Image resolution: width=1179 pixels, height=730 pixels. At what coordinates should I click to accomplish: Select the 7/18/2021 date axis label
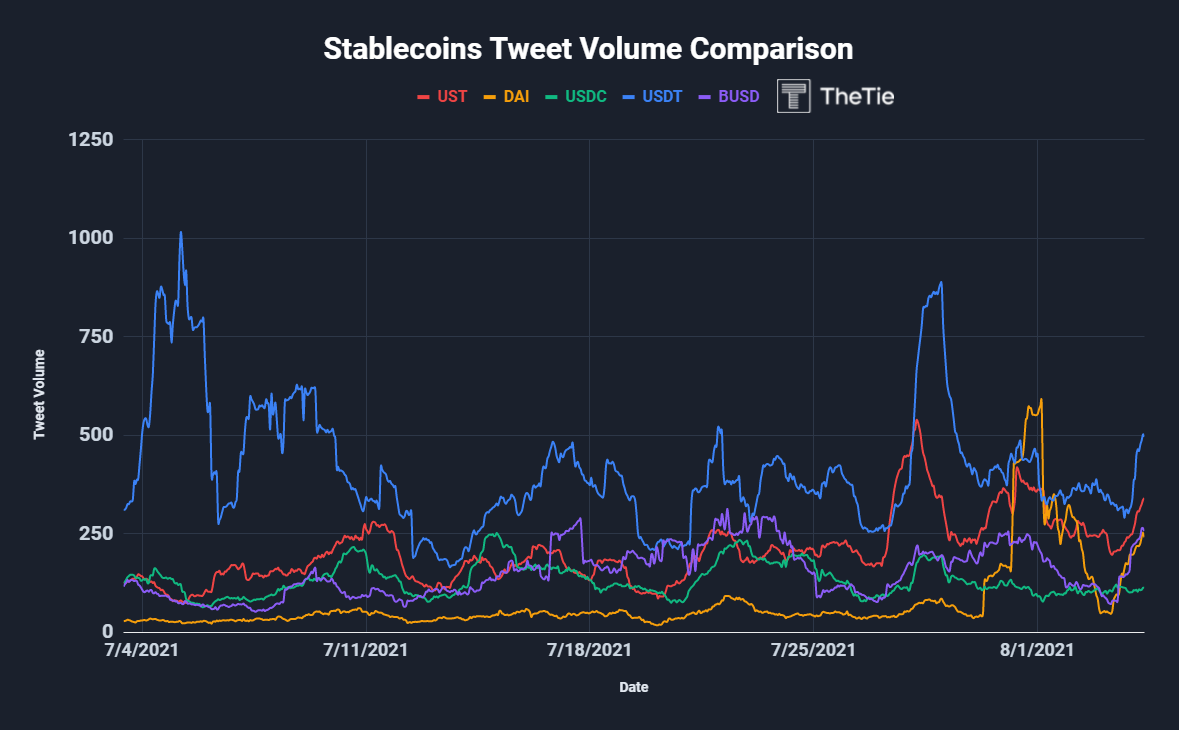(x=590, y=650)
